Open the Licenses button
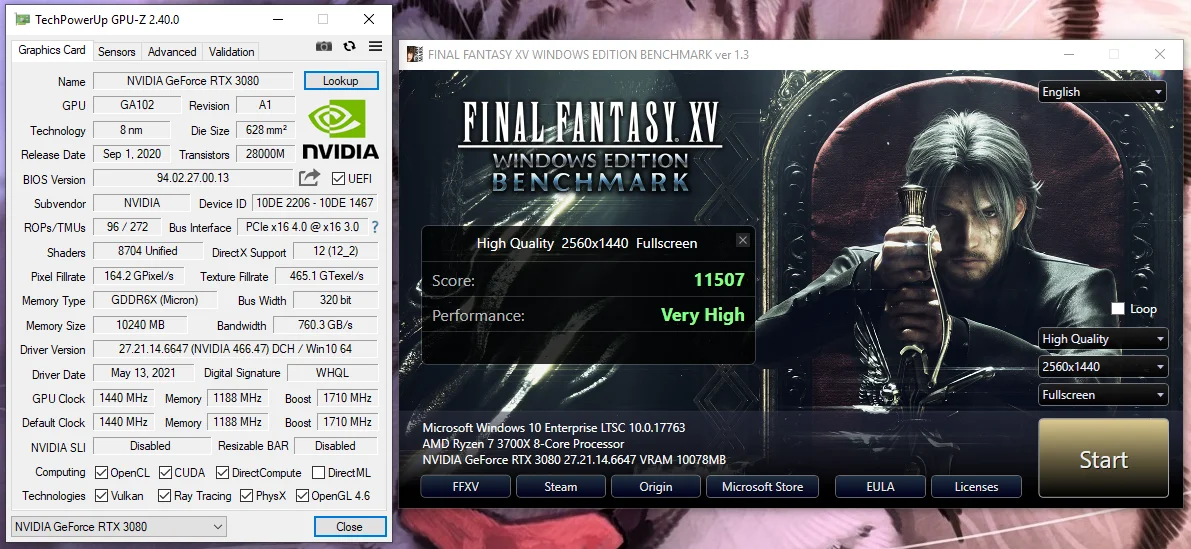The image size is (1191, 549). pyautogui.click(x=976, y=487)
